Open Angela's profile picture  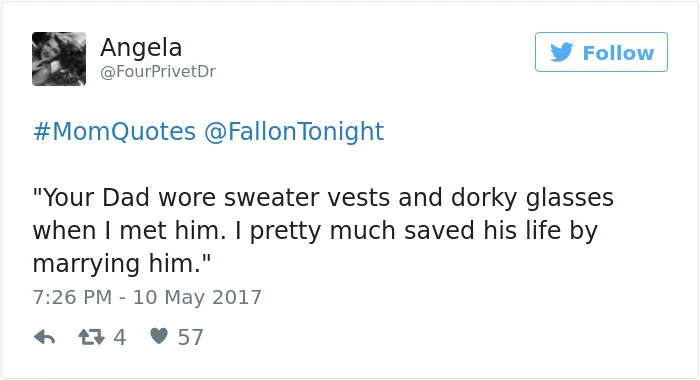59,59
